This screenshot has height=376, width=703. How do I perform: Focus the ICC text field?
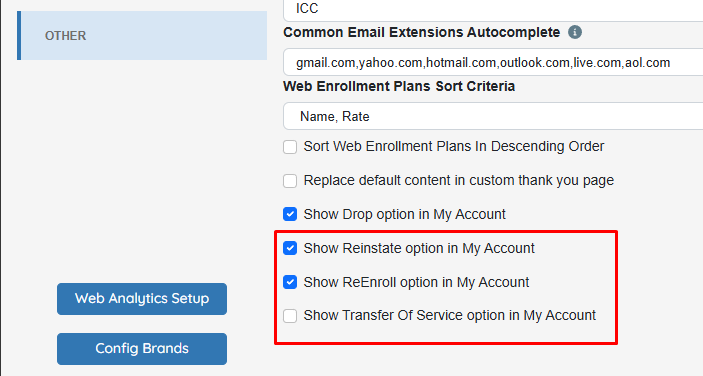[x=493, y=10]
